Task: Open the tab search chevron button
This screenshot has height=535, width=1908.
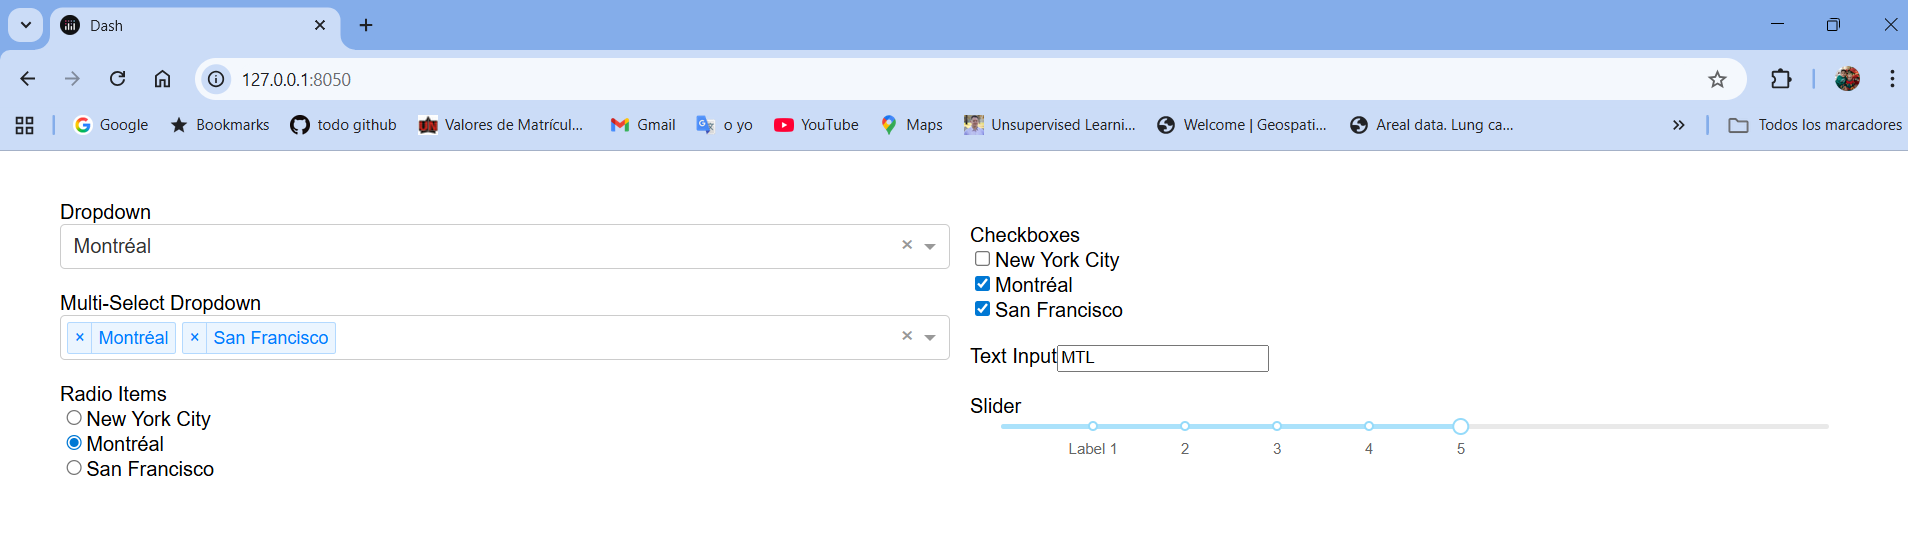Action: [x=26, y=25]
